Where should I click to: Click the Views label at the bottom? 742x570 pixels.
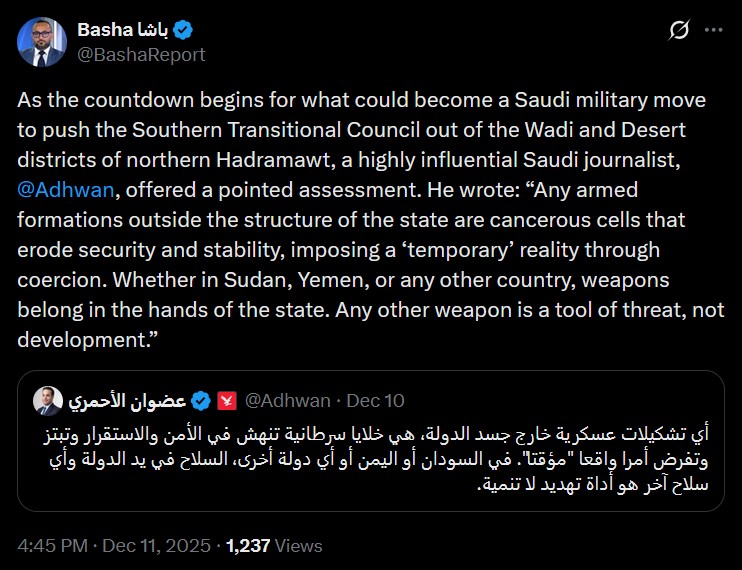click(300, 546)
